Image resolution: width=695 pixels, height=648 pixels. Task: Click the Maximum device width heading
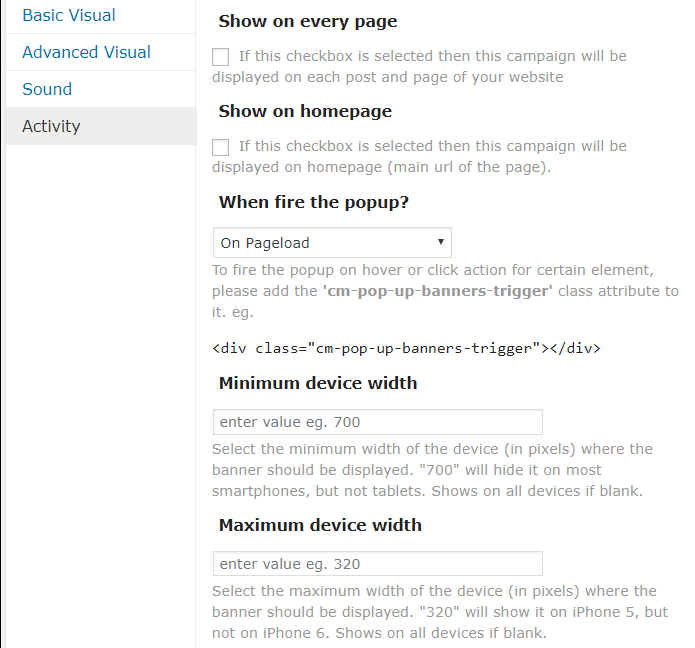[320, 525]
